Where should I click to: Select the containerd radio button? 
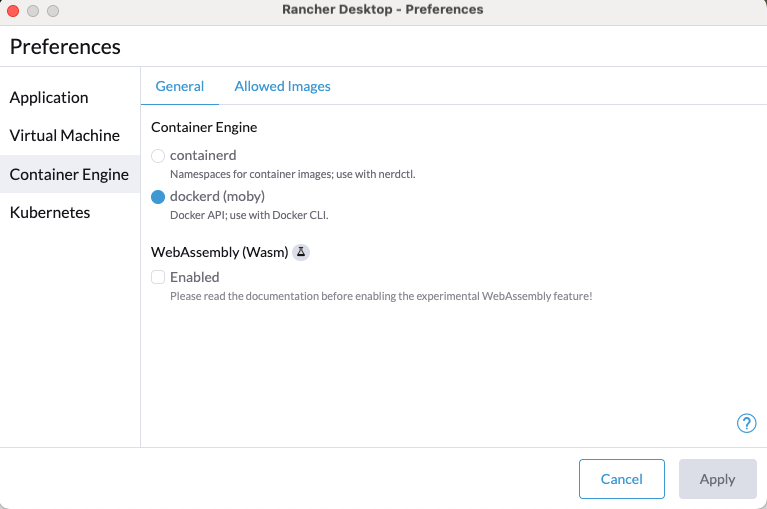(x=158, y=156)
